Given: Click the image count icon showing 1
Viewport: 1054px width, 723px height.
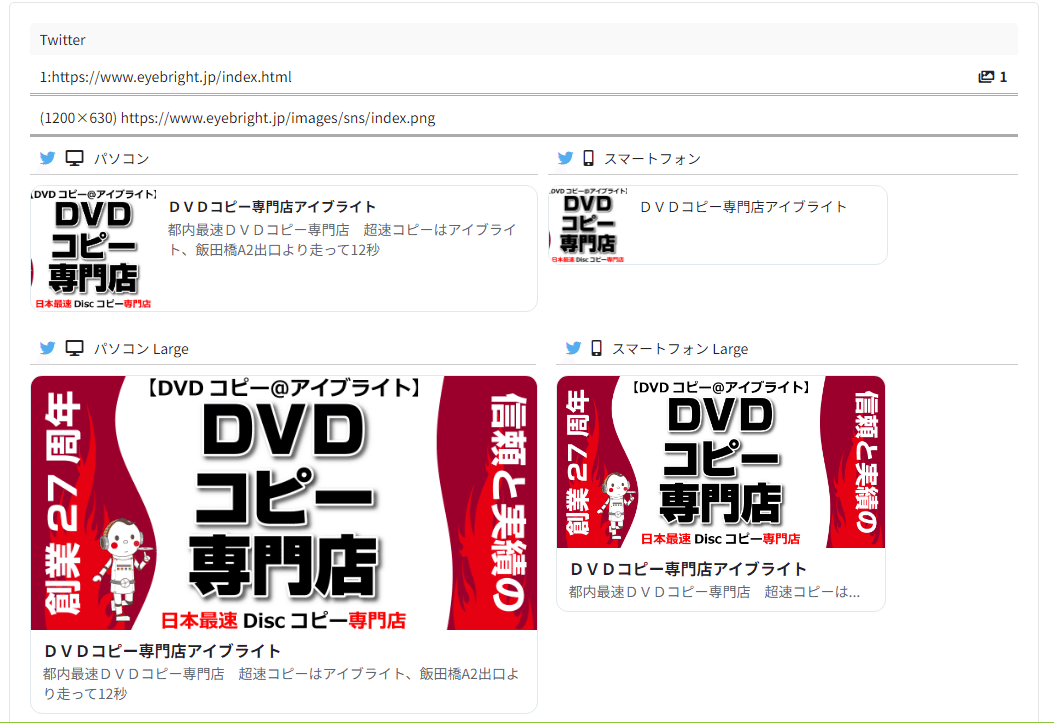Looking at the screenshot, I should pyautogui.click(x=986, y=77).
